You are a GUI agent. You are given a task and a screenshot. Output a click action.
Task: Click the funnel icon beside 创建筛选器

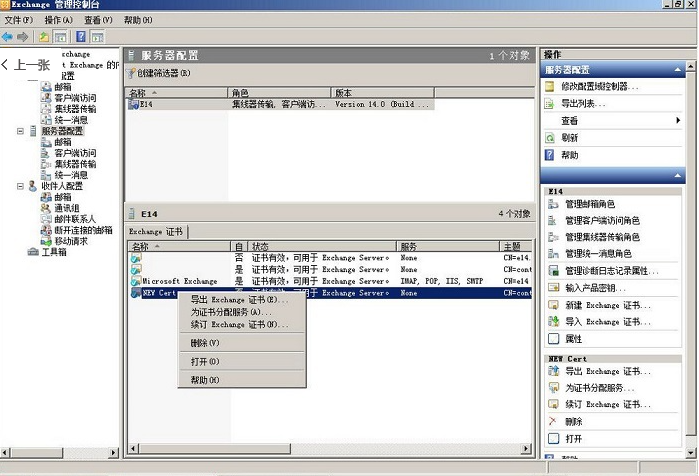130,74
